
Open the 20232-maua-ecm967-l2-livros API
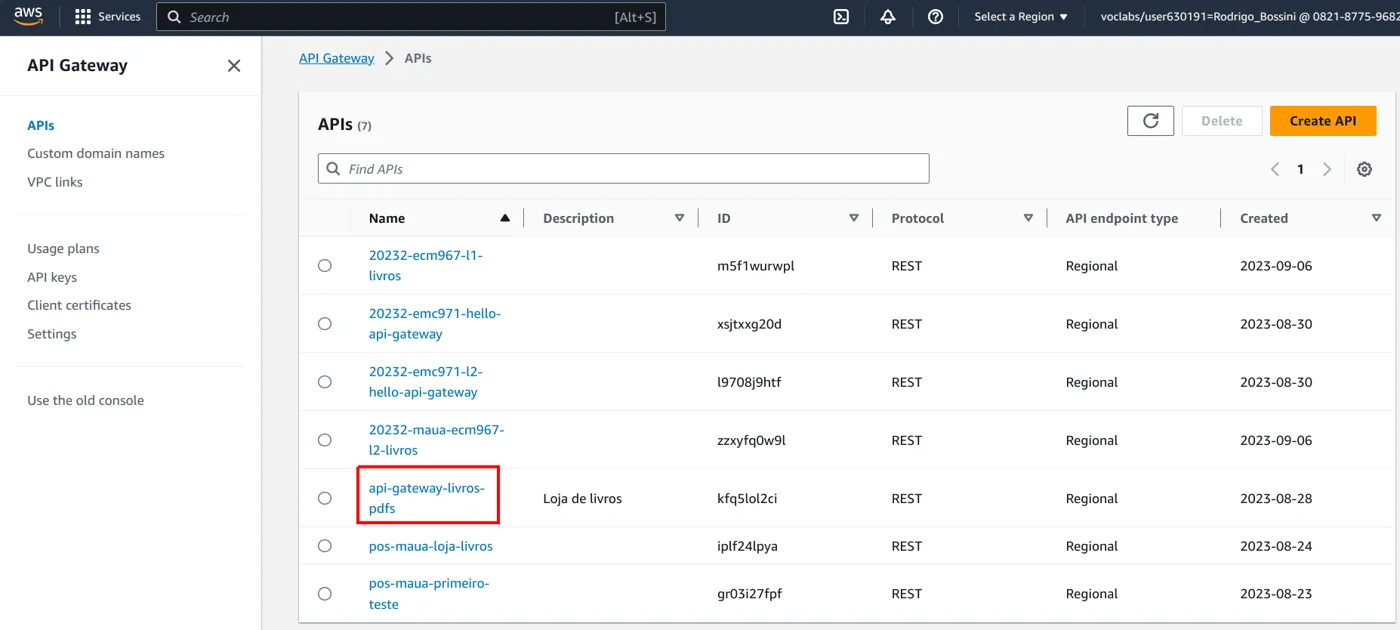(437, 440)
